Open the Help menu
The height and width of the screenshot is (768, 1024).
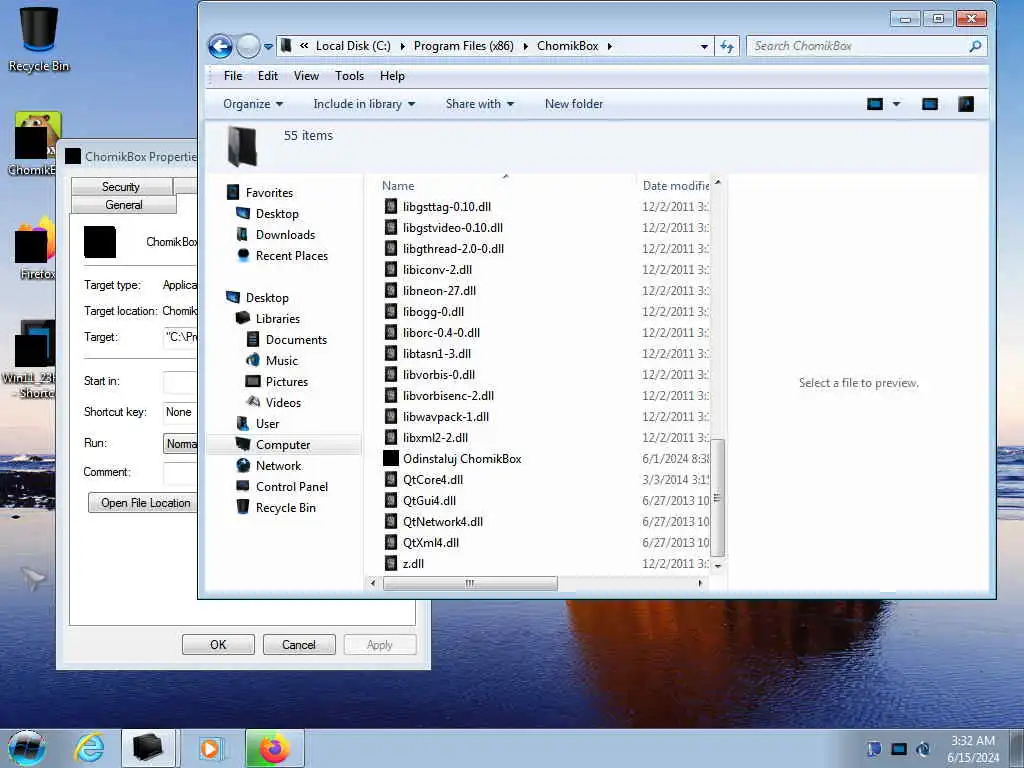(x=392, y=76)
